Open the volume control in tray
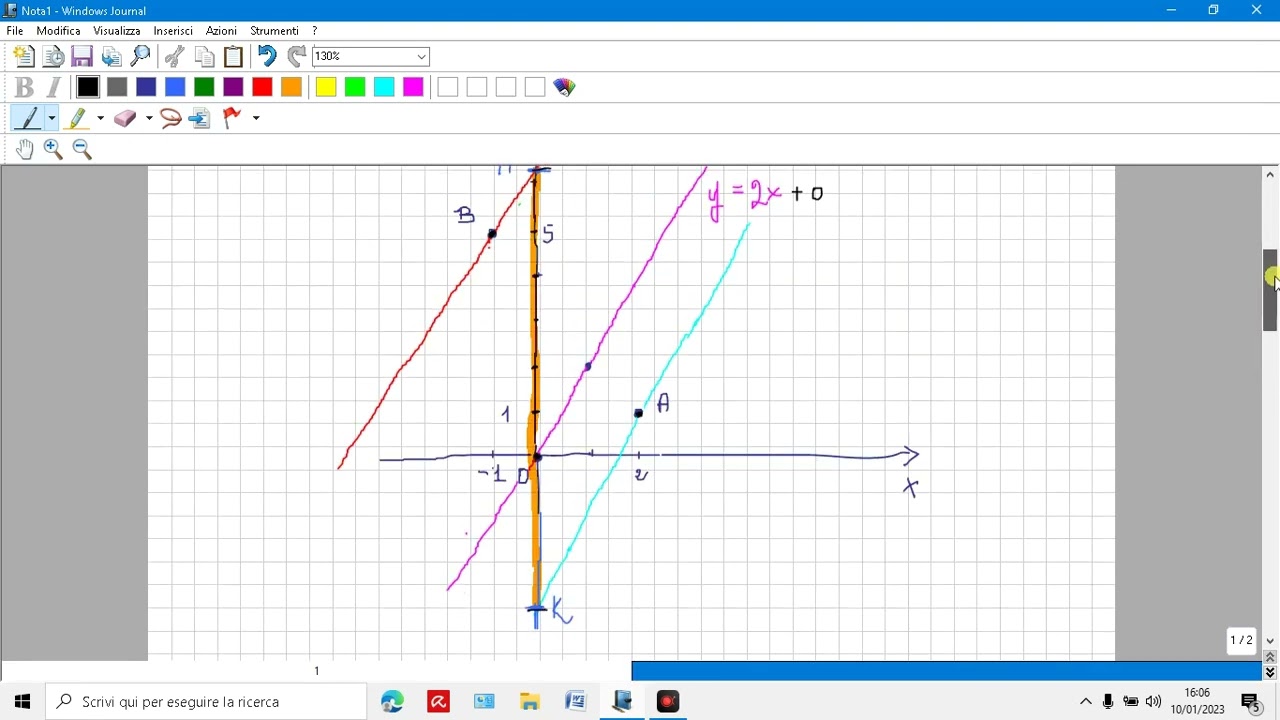 coord(1154,702)
